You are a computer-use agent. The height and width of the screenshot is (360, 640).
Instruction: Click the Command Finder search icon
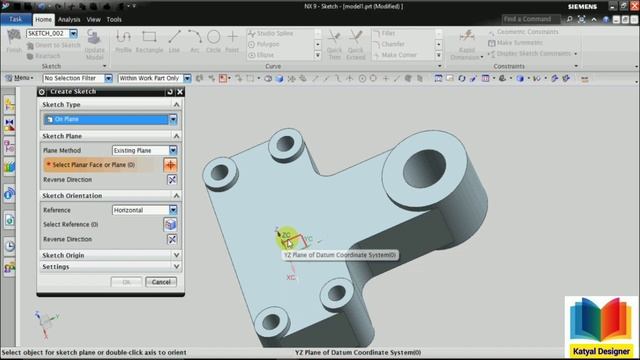tap(569, 19)
